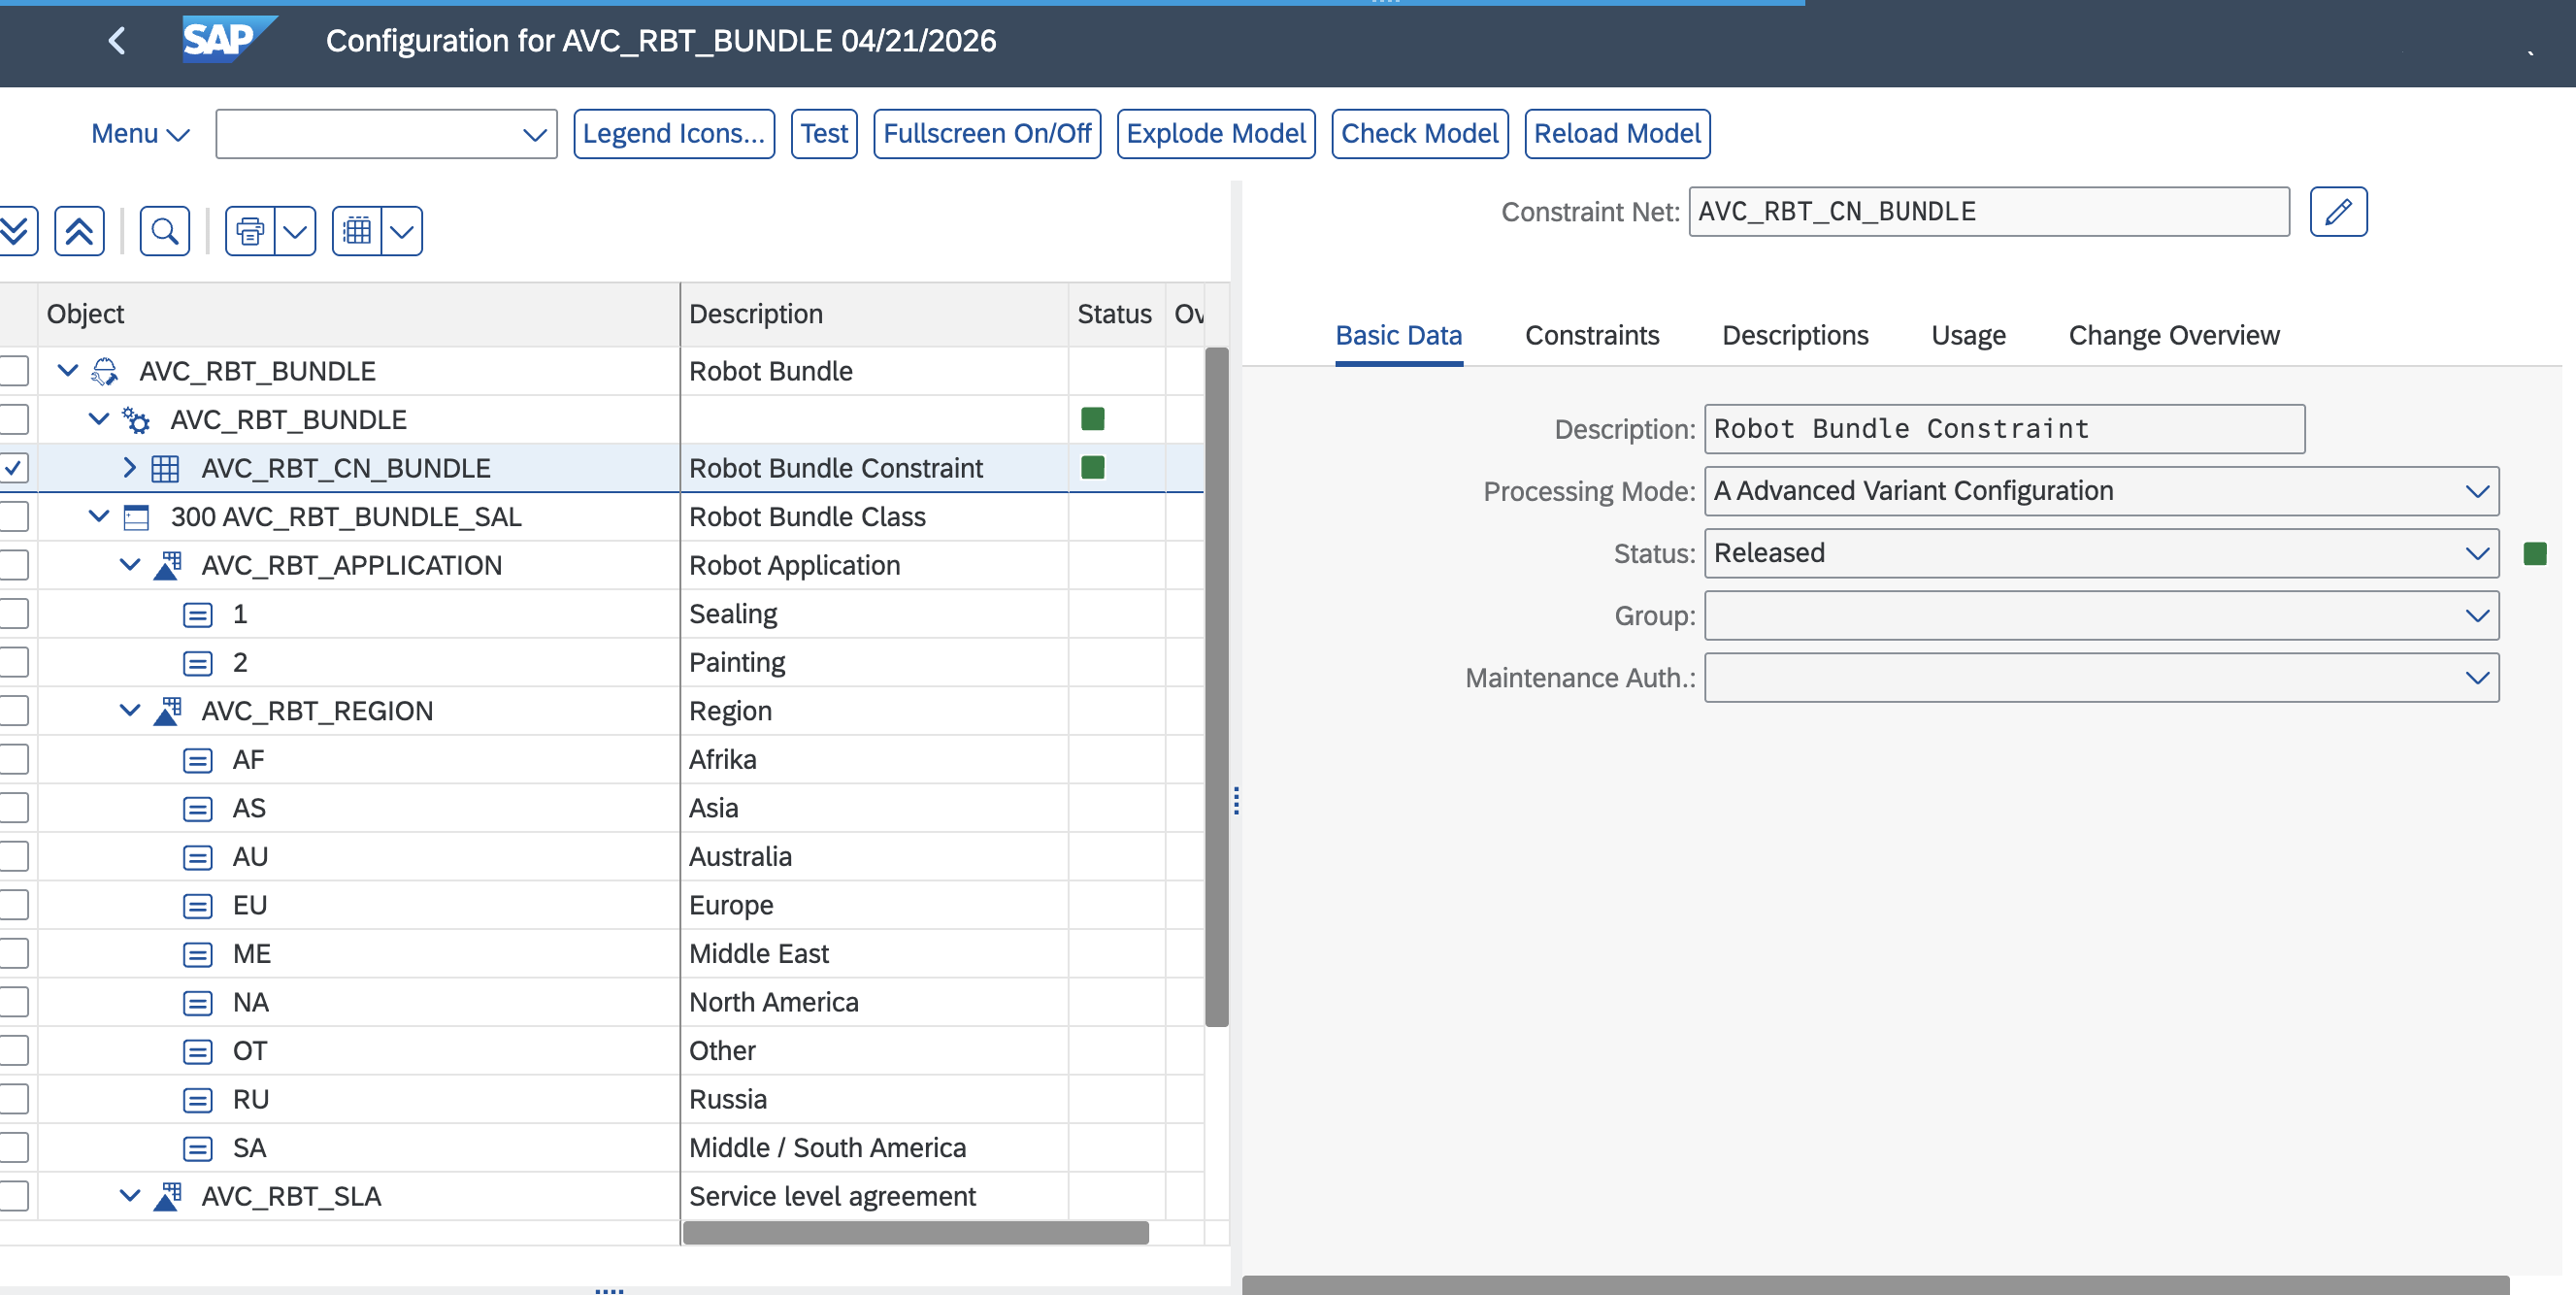The image size is (2576, 1295).
Task: Click the value icon of ME row
Action: 198,954
